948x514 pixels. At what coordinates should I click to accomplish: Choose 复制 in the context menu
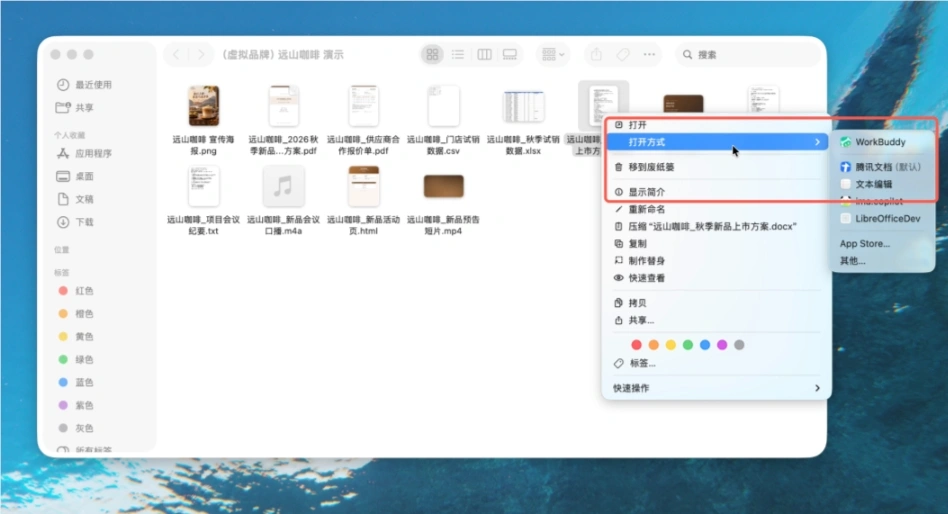pyautogui.click(x=716, y=244)
